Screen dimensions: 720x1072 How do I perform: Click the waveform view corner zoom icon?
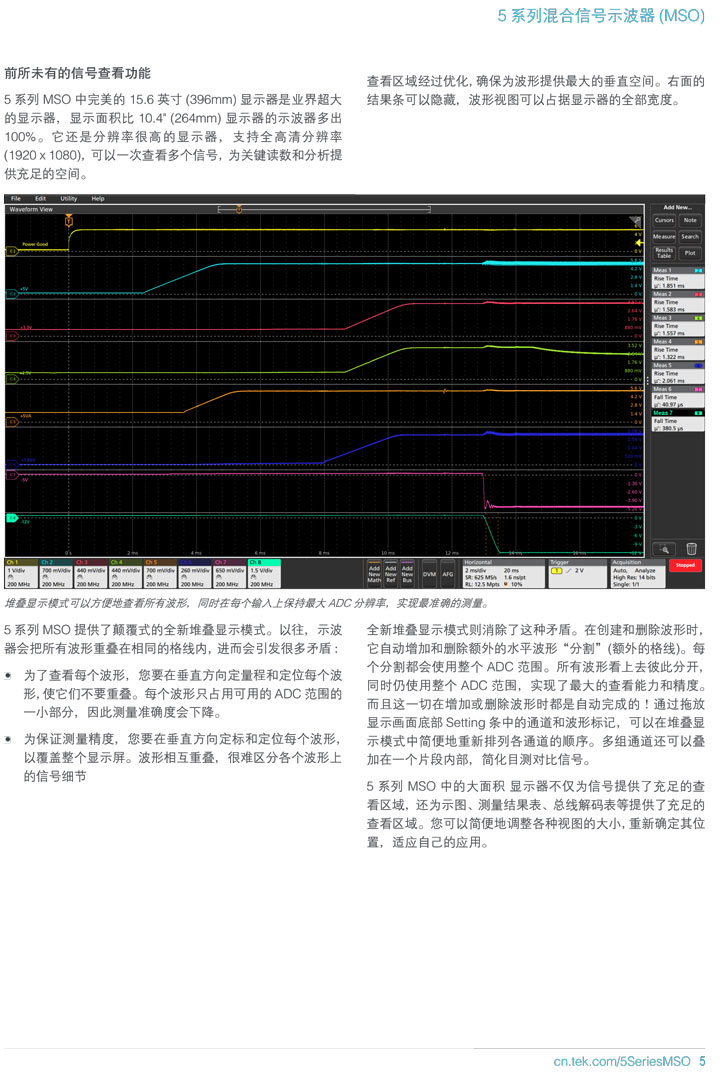[636, 221]
